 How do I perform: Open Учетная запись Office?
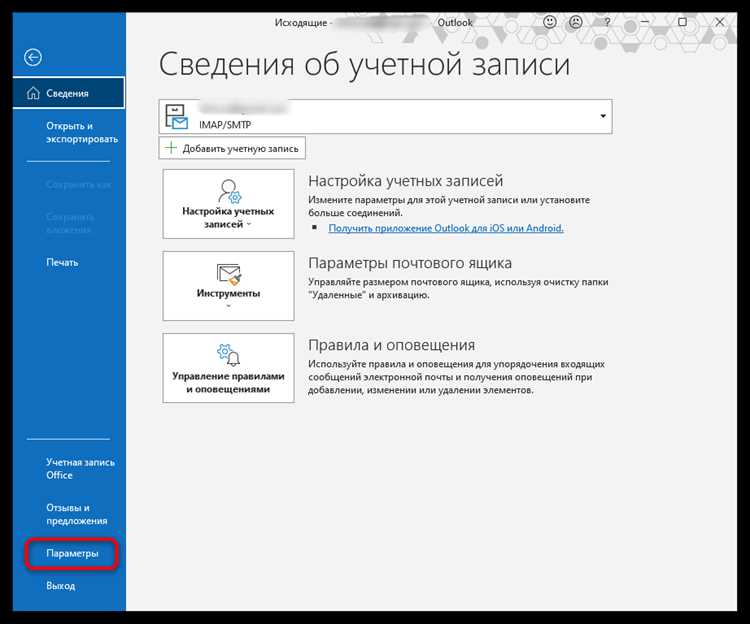tap(80, 469)
